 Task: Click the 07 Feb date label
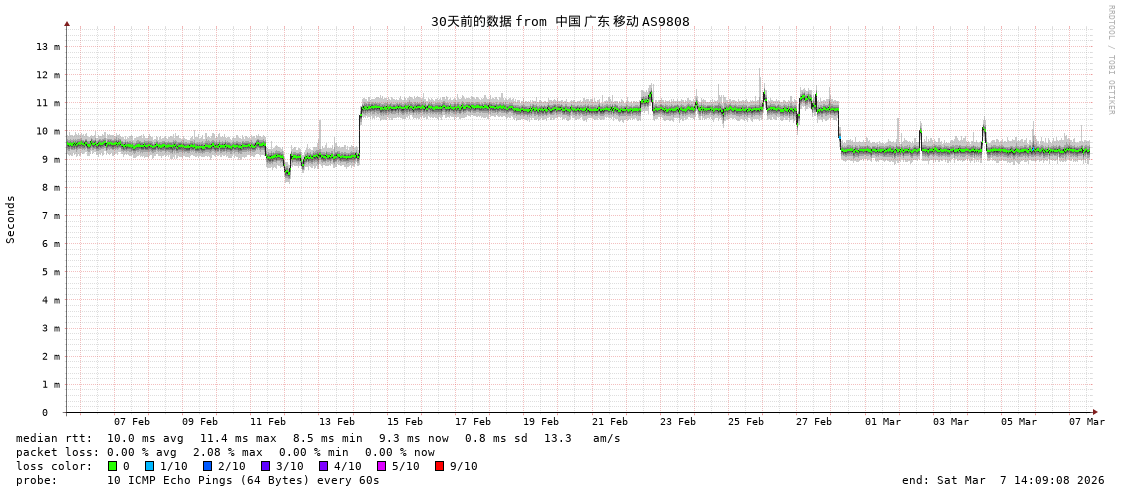[x=131, y=422]
